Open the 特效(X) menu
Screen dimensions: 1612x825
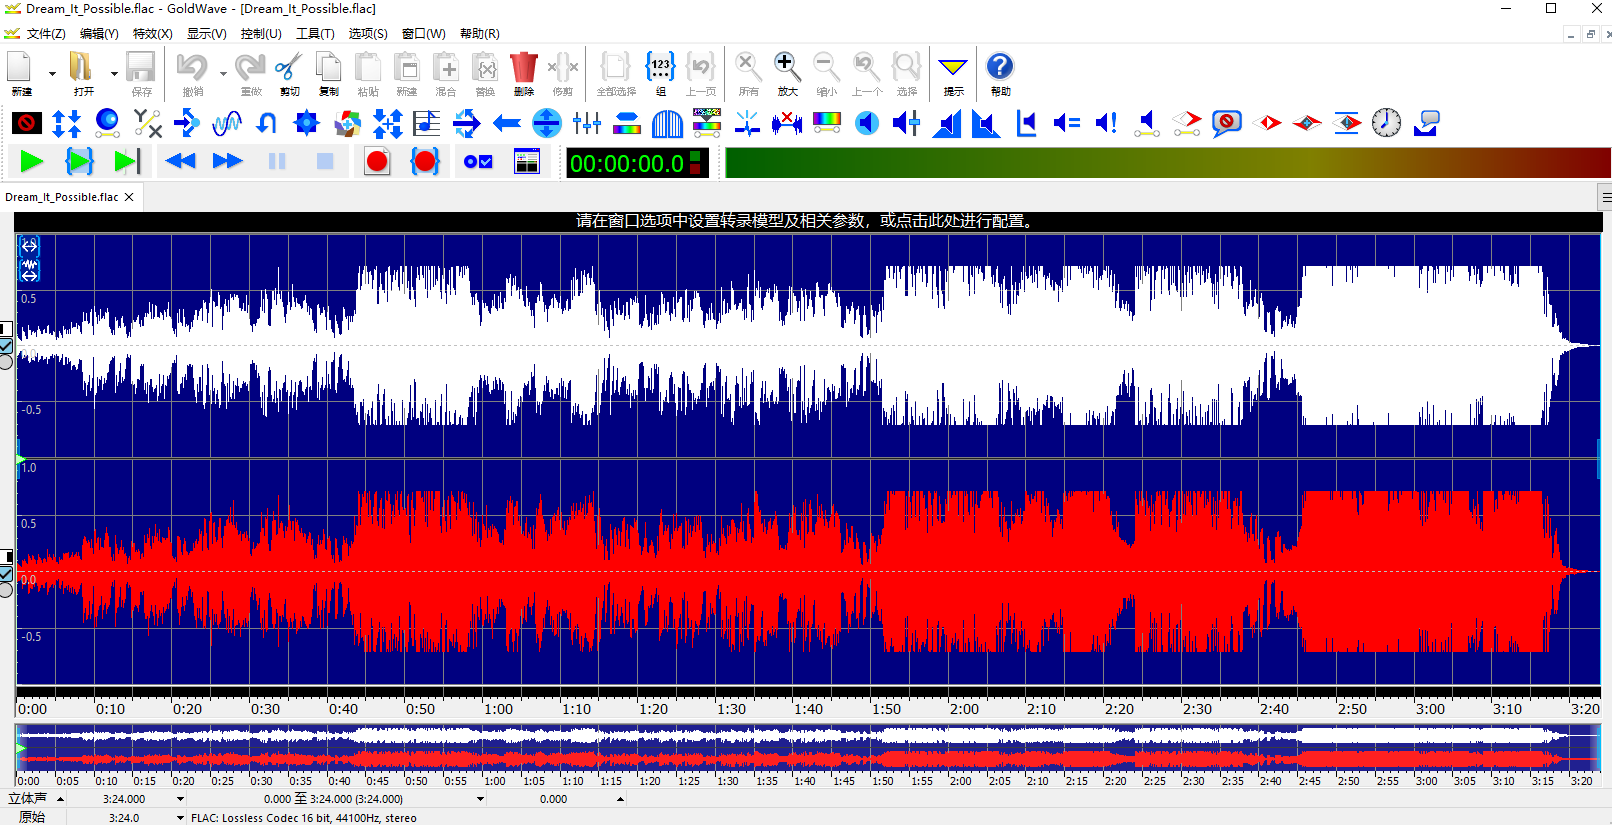click(x=152, y=33)
